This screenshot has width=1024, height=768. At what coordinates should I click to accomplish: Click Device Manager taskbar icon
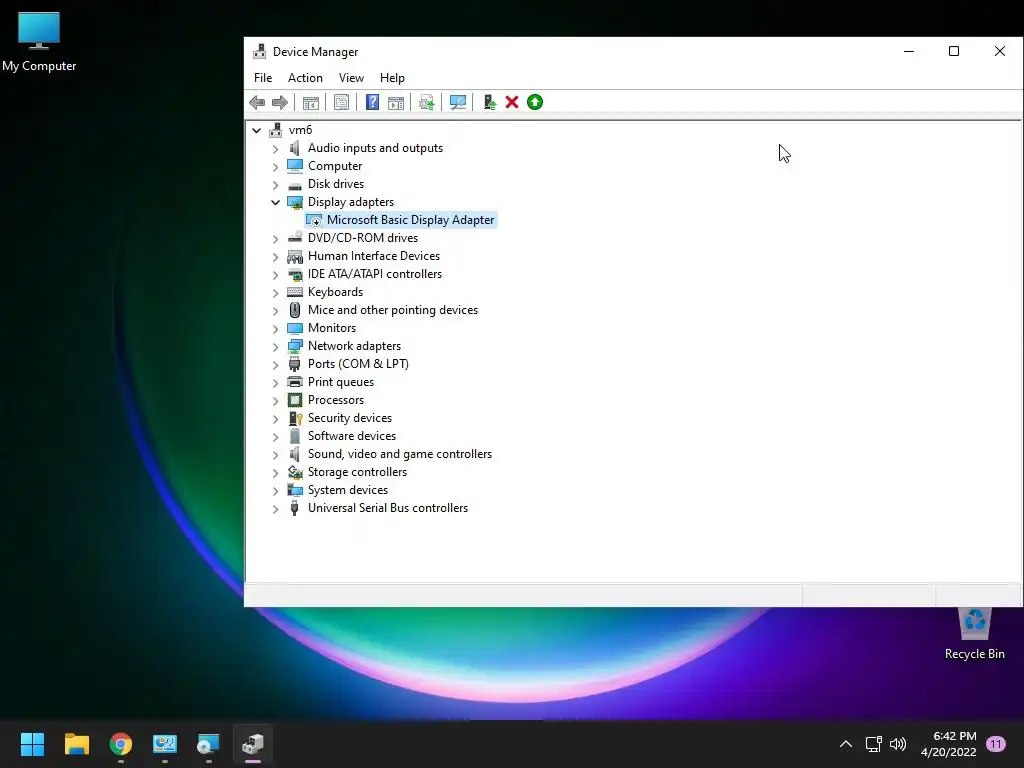253,744
